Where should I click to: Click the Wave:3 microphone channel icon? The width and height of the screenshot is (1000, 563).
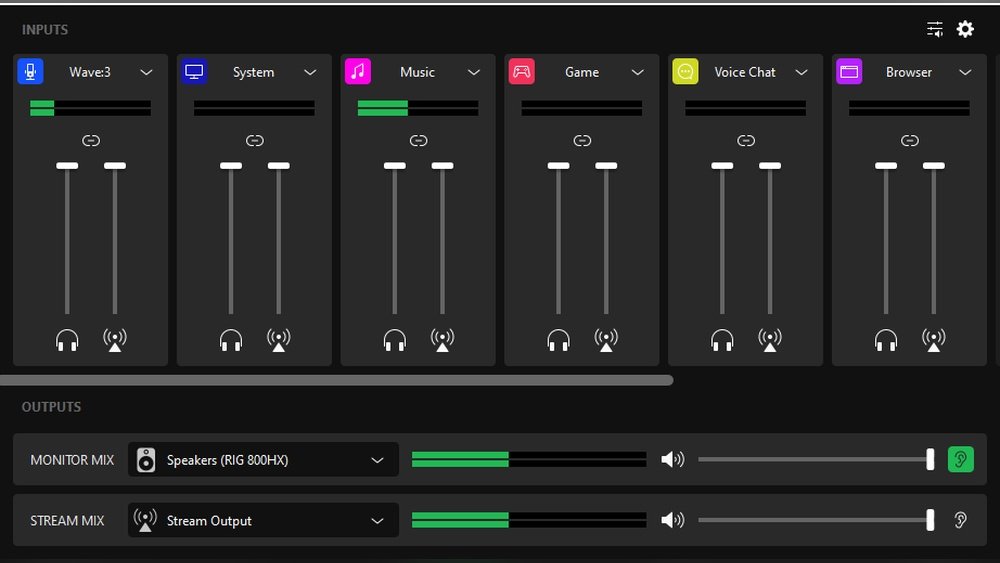(x=30, y=71)
